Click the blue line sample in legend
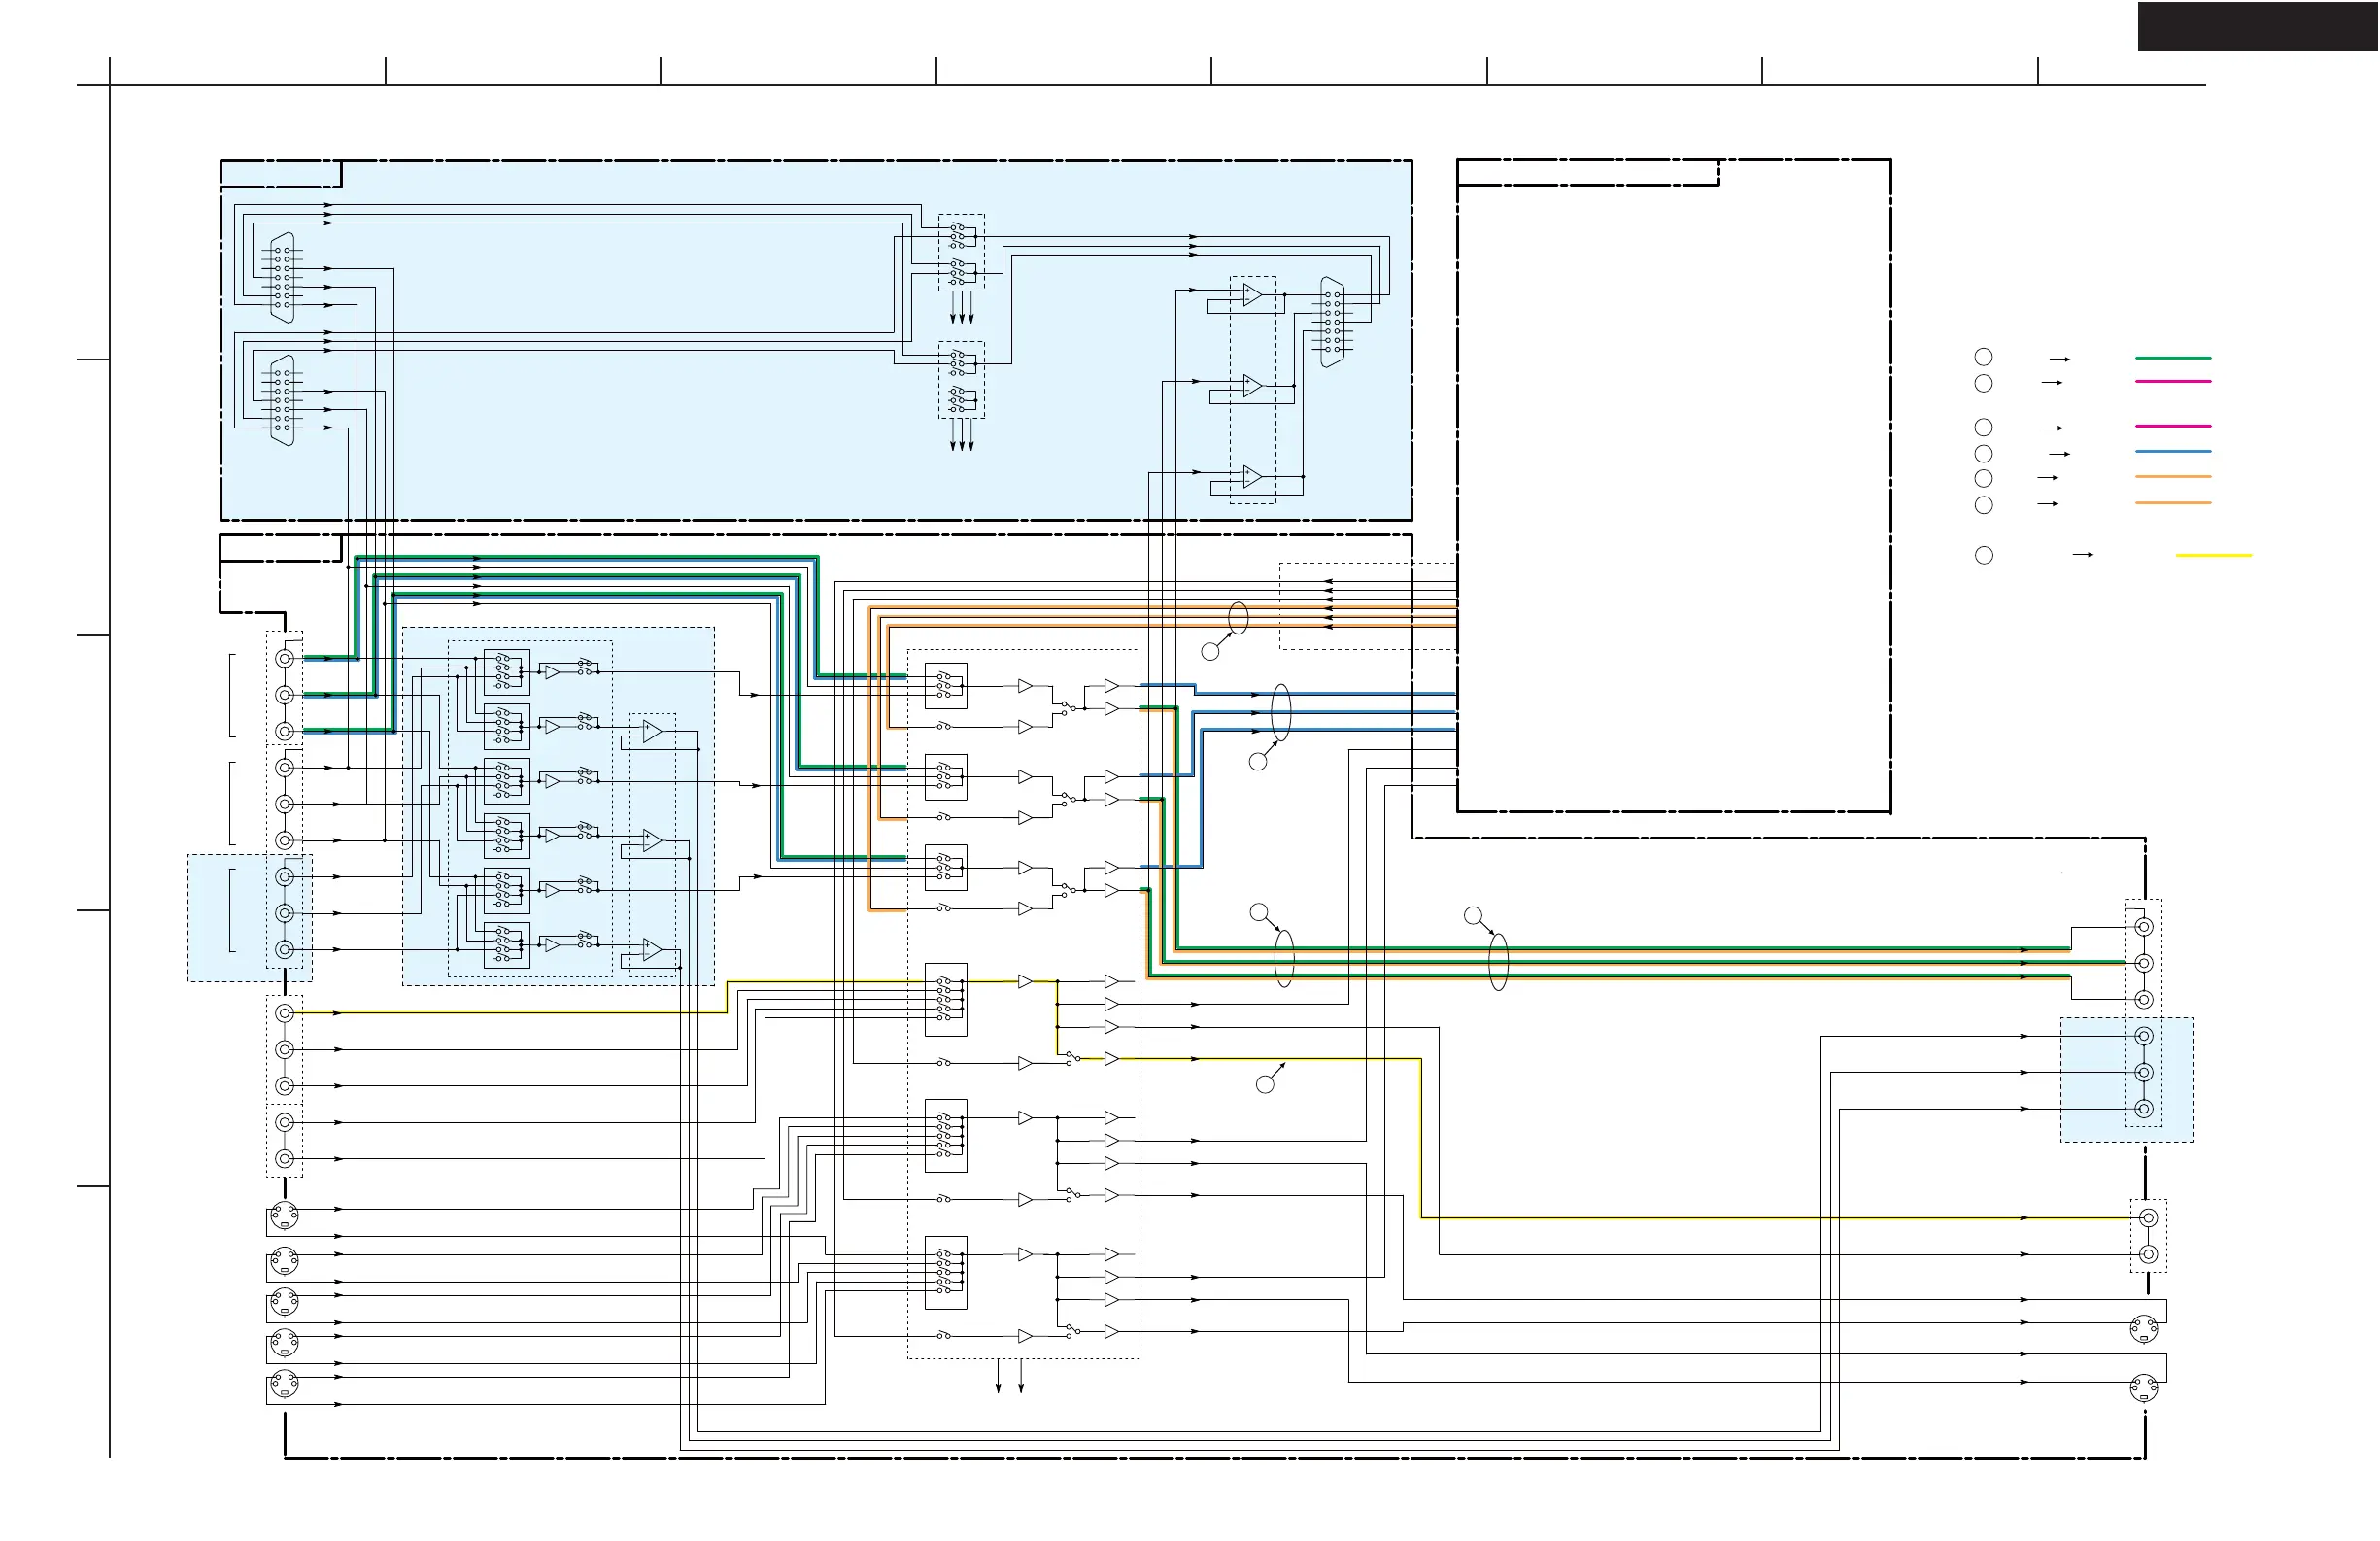This screenshot has width=2380, height=1541. coord(2172,452)
